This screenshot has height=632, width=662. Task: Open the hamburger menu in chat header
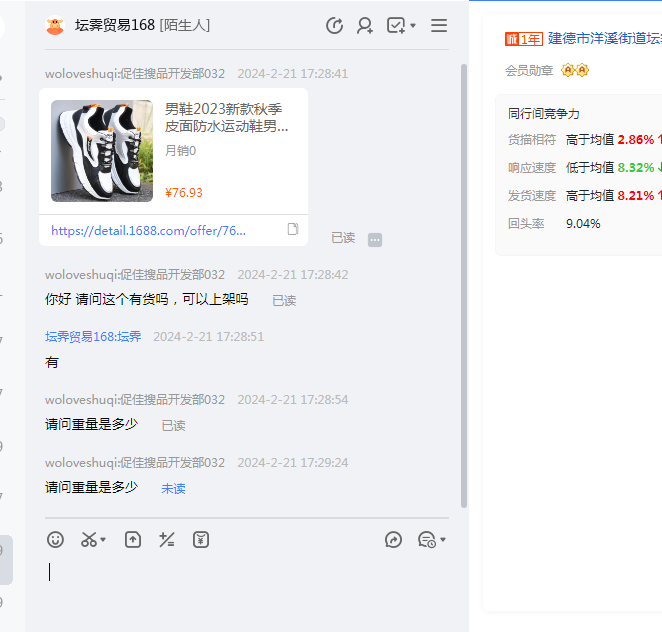[x=439, y=26]
